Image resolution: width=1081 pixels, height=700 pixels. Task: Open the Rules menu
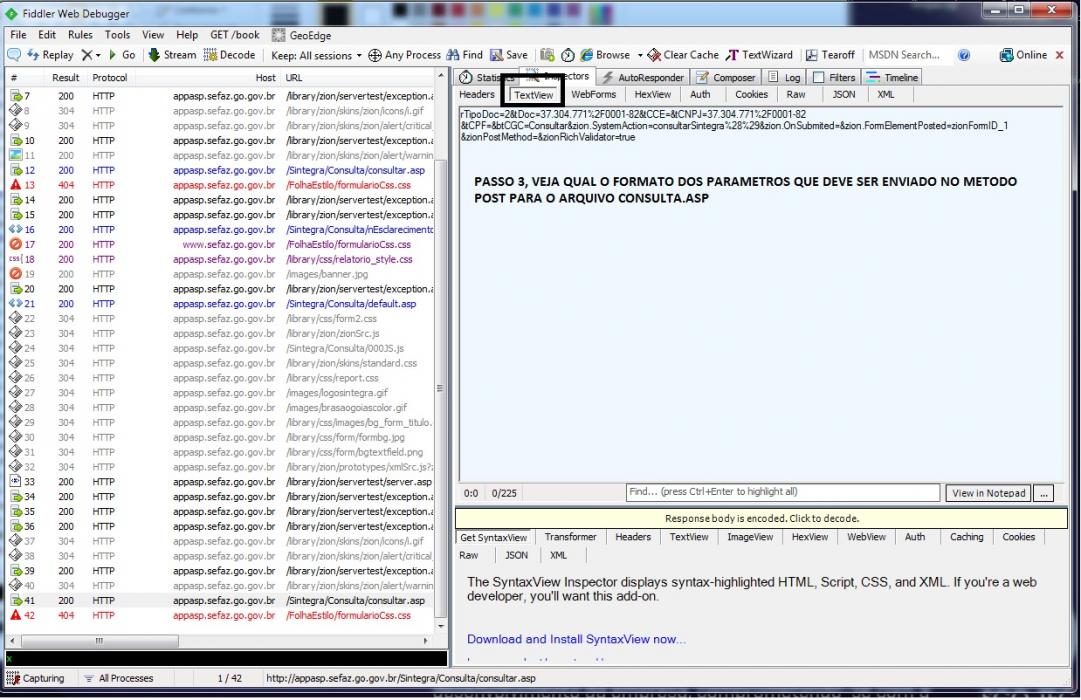80,34
